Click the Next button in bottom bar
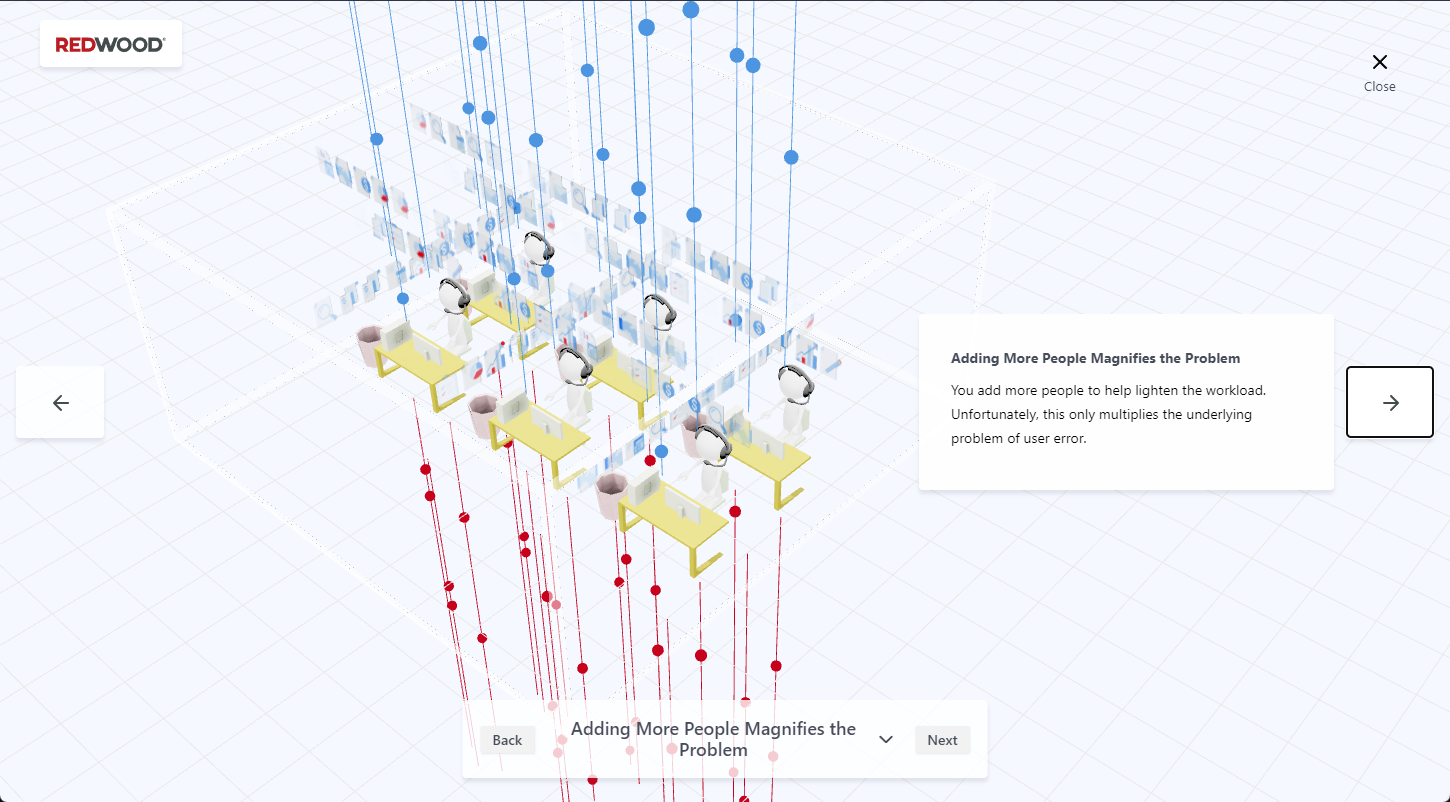This screenshot has width=1450, height=802. pyautogui.click(x=942, y=740)
